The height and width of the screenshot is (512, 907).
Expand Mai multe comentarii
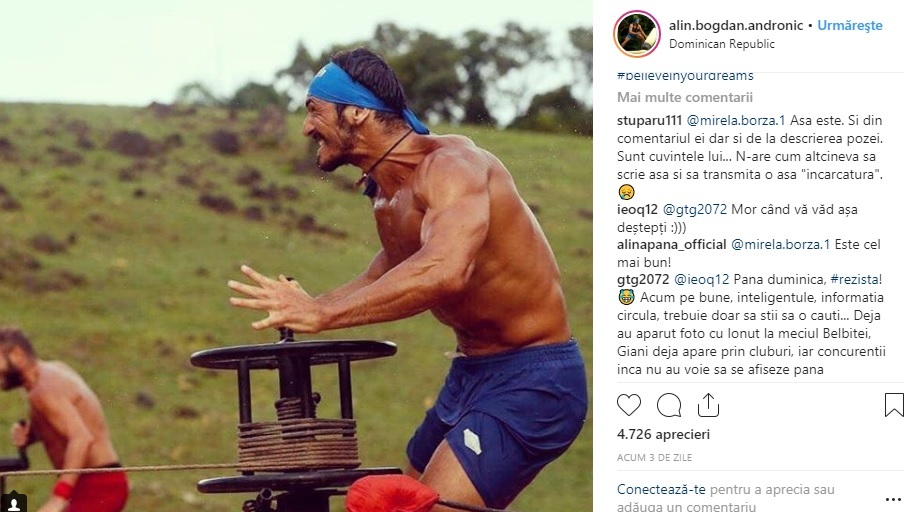click(x=685, y=97)
